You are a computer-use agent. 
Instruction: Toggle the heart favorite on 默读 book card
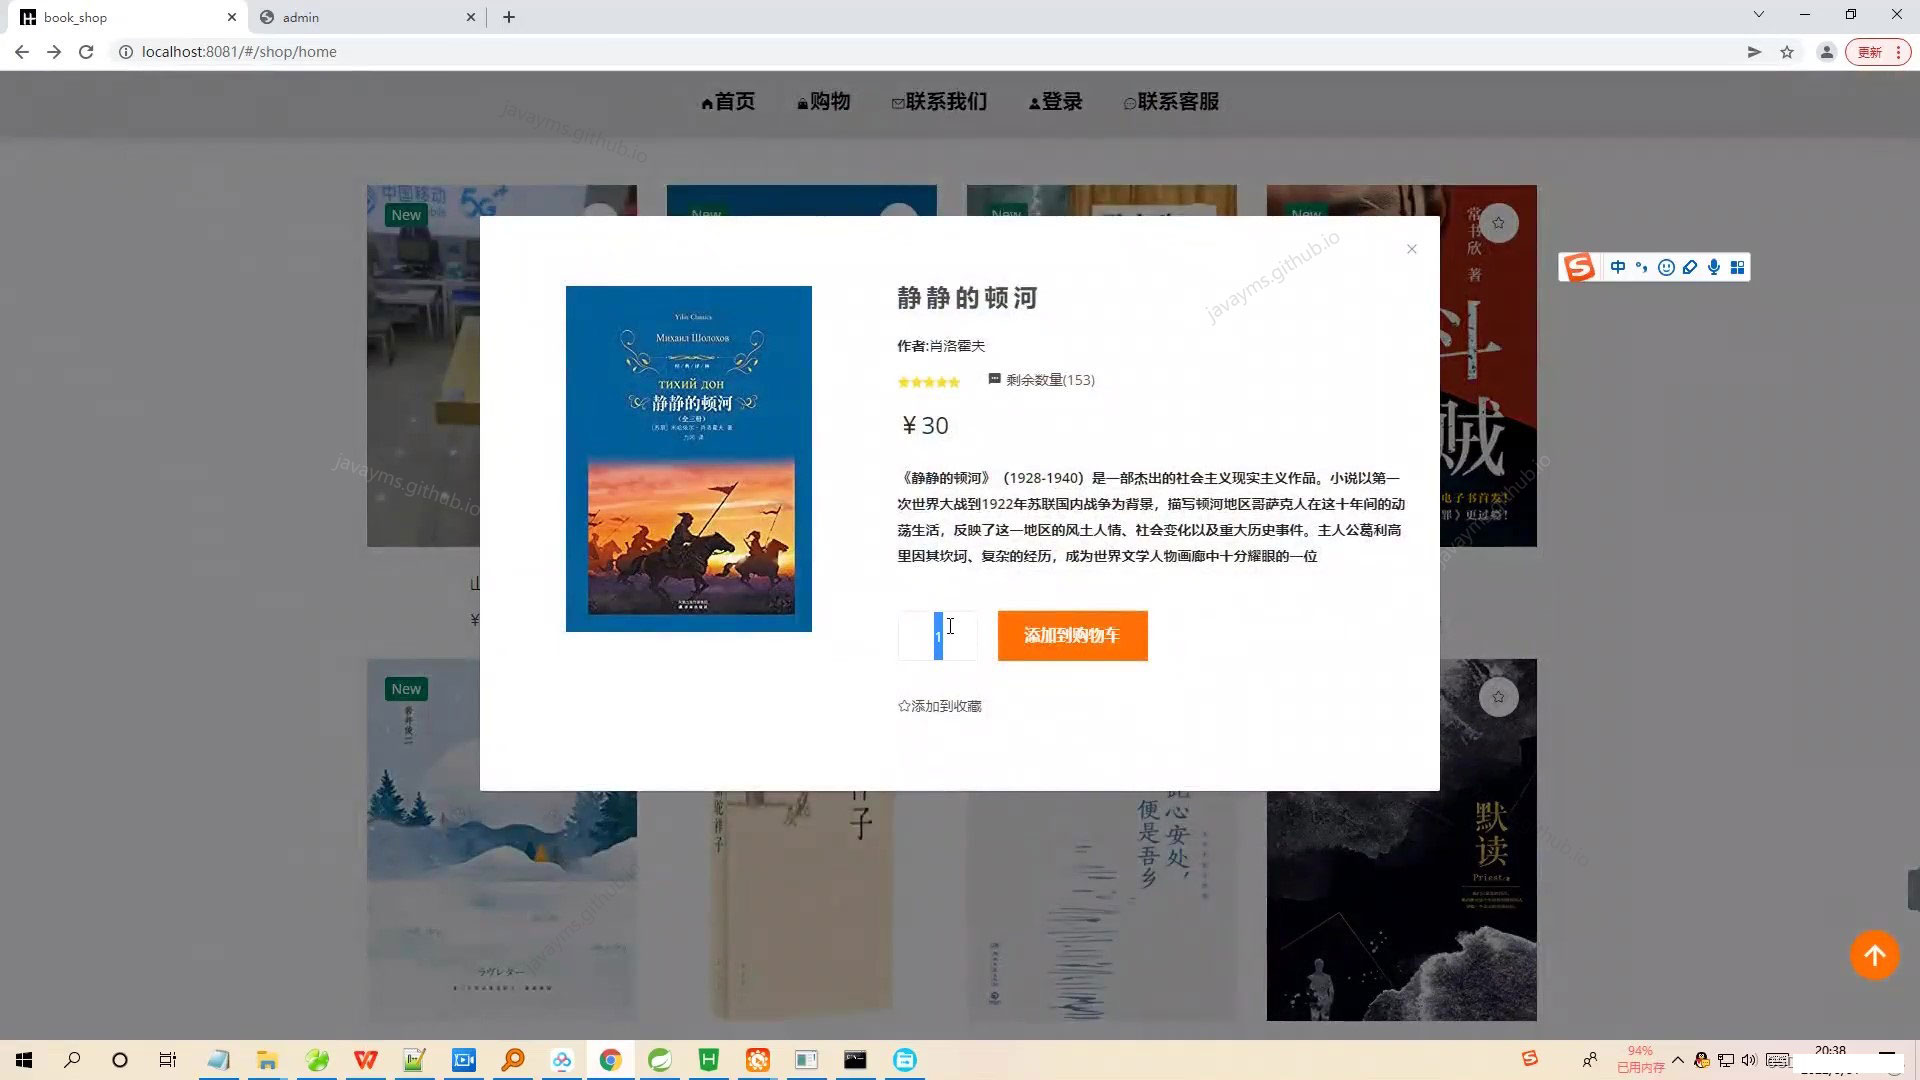[1498, 697]
